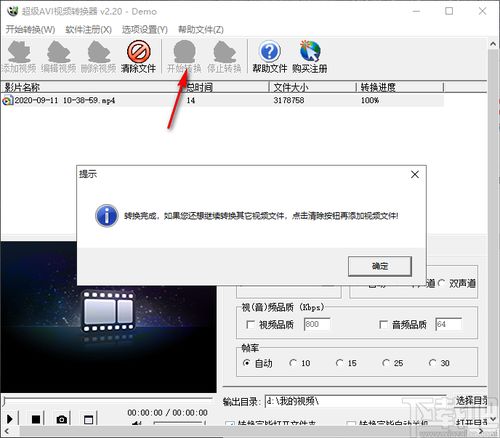Image resolution: width=500 pixels, height=438 pixels.
Task: Click the 清除文件 clear files icon
Action: pos(138,56)
